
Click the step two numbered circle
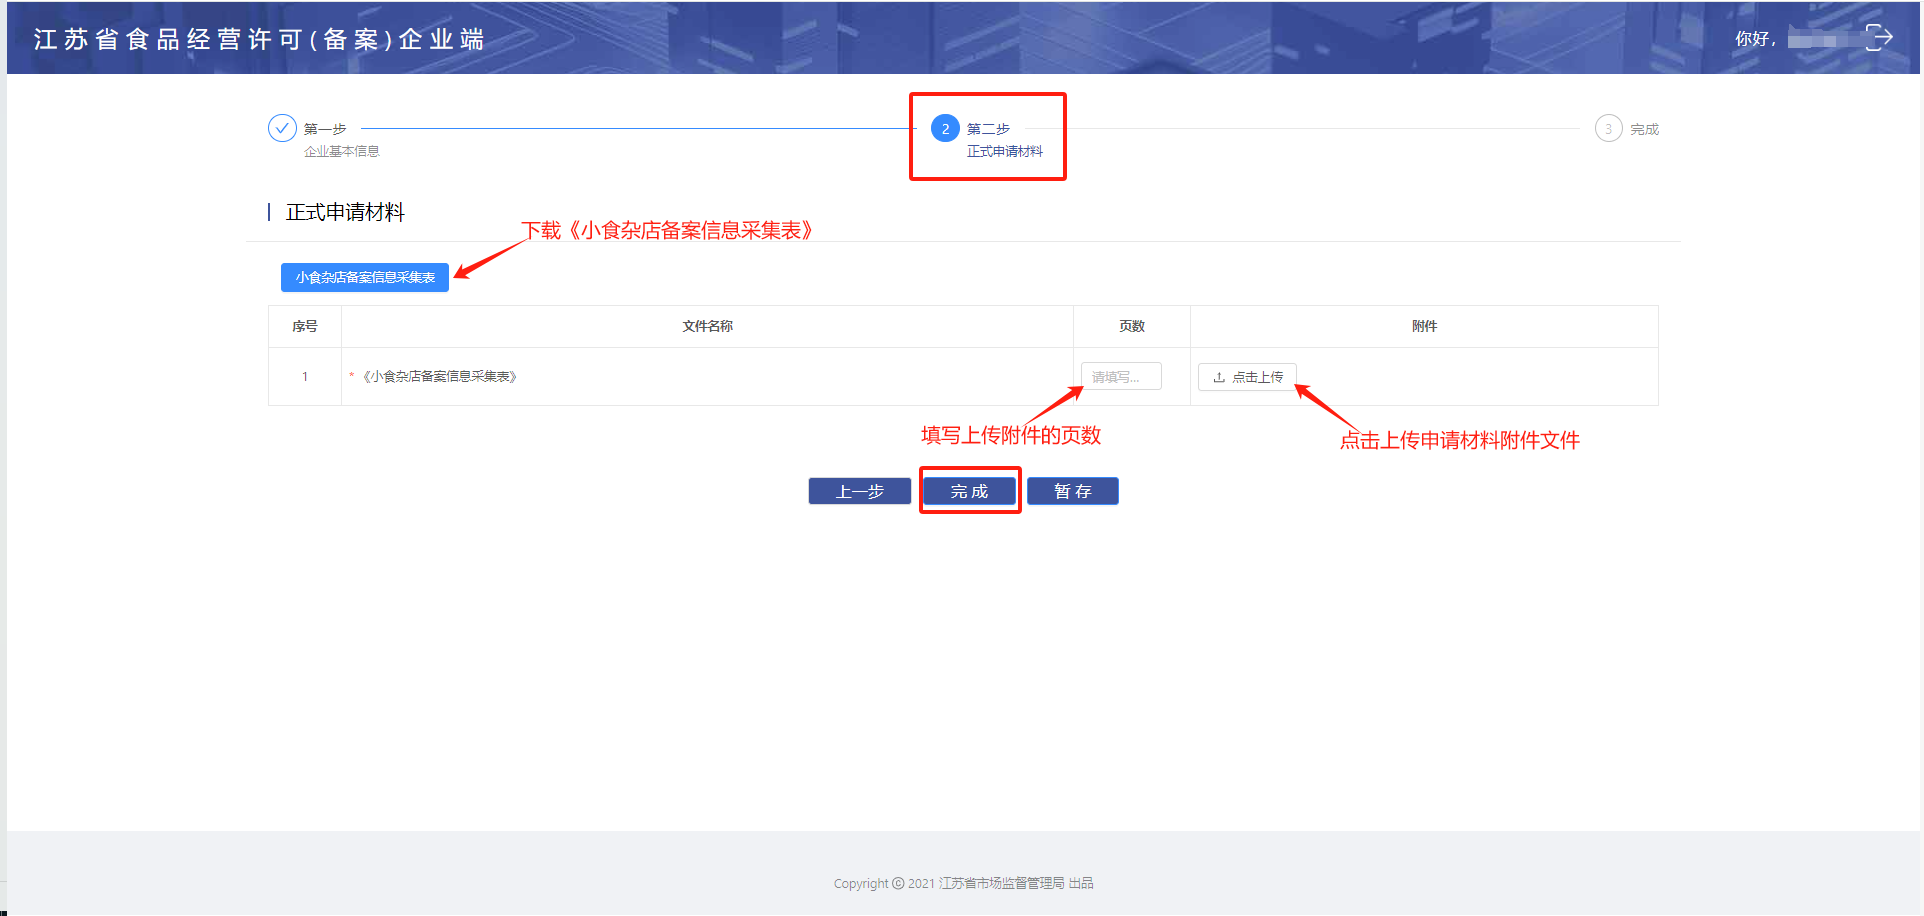tap(944, 129)
